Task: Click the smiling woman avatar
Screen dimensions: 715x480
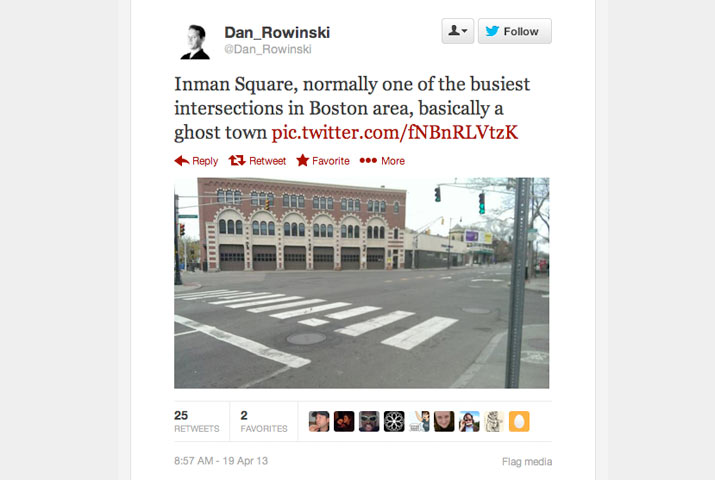Action: tap(444, 421)
